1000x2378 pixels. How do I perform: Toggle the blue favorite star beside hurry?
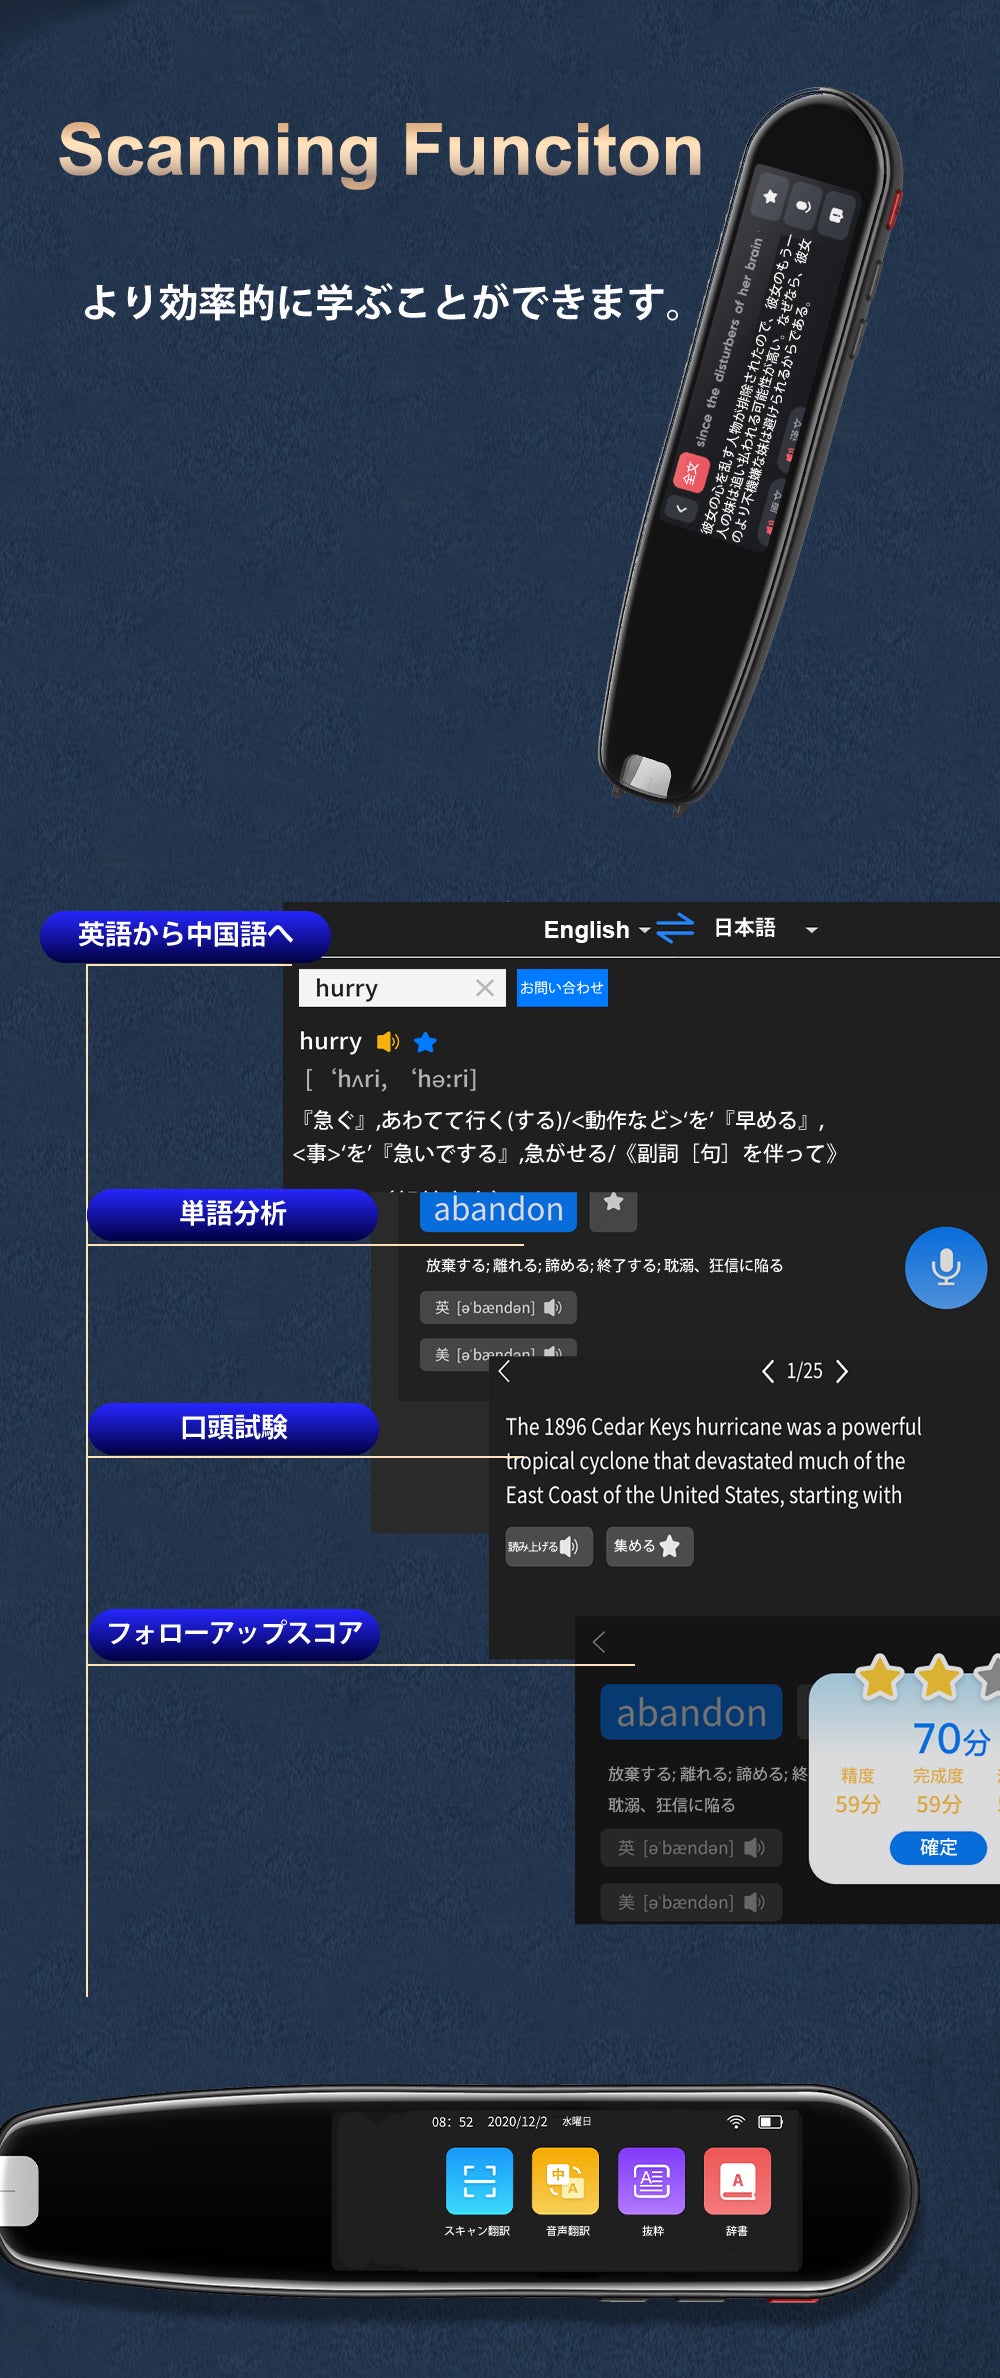425,1042
